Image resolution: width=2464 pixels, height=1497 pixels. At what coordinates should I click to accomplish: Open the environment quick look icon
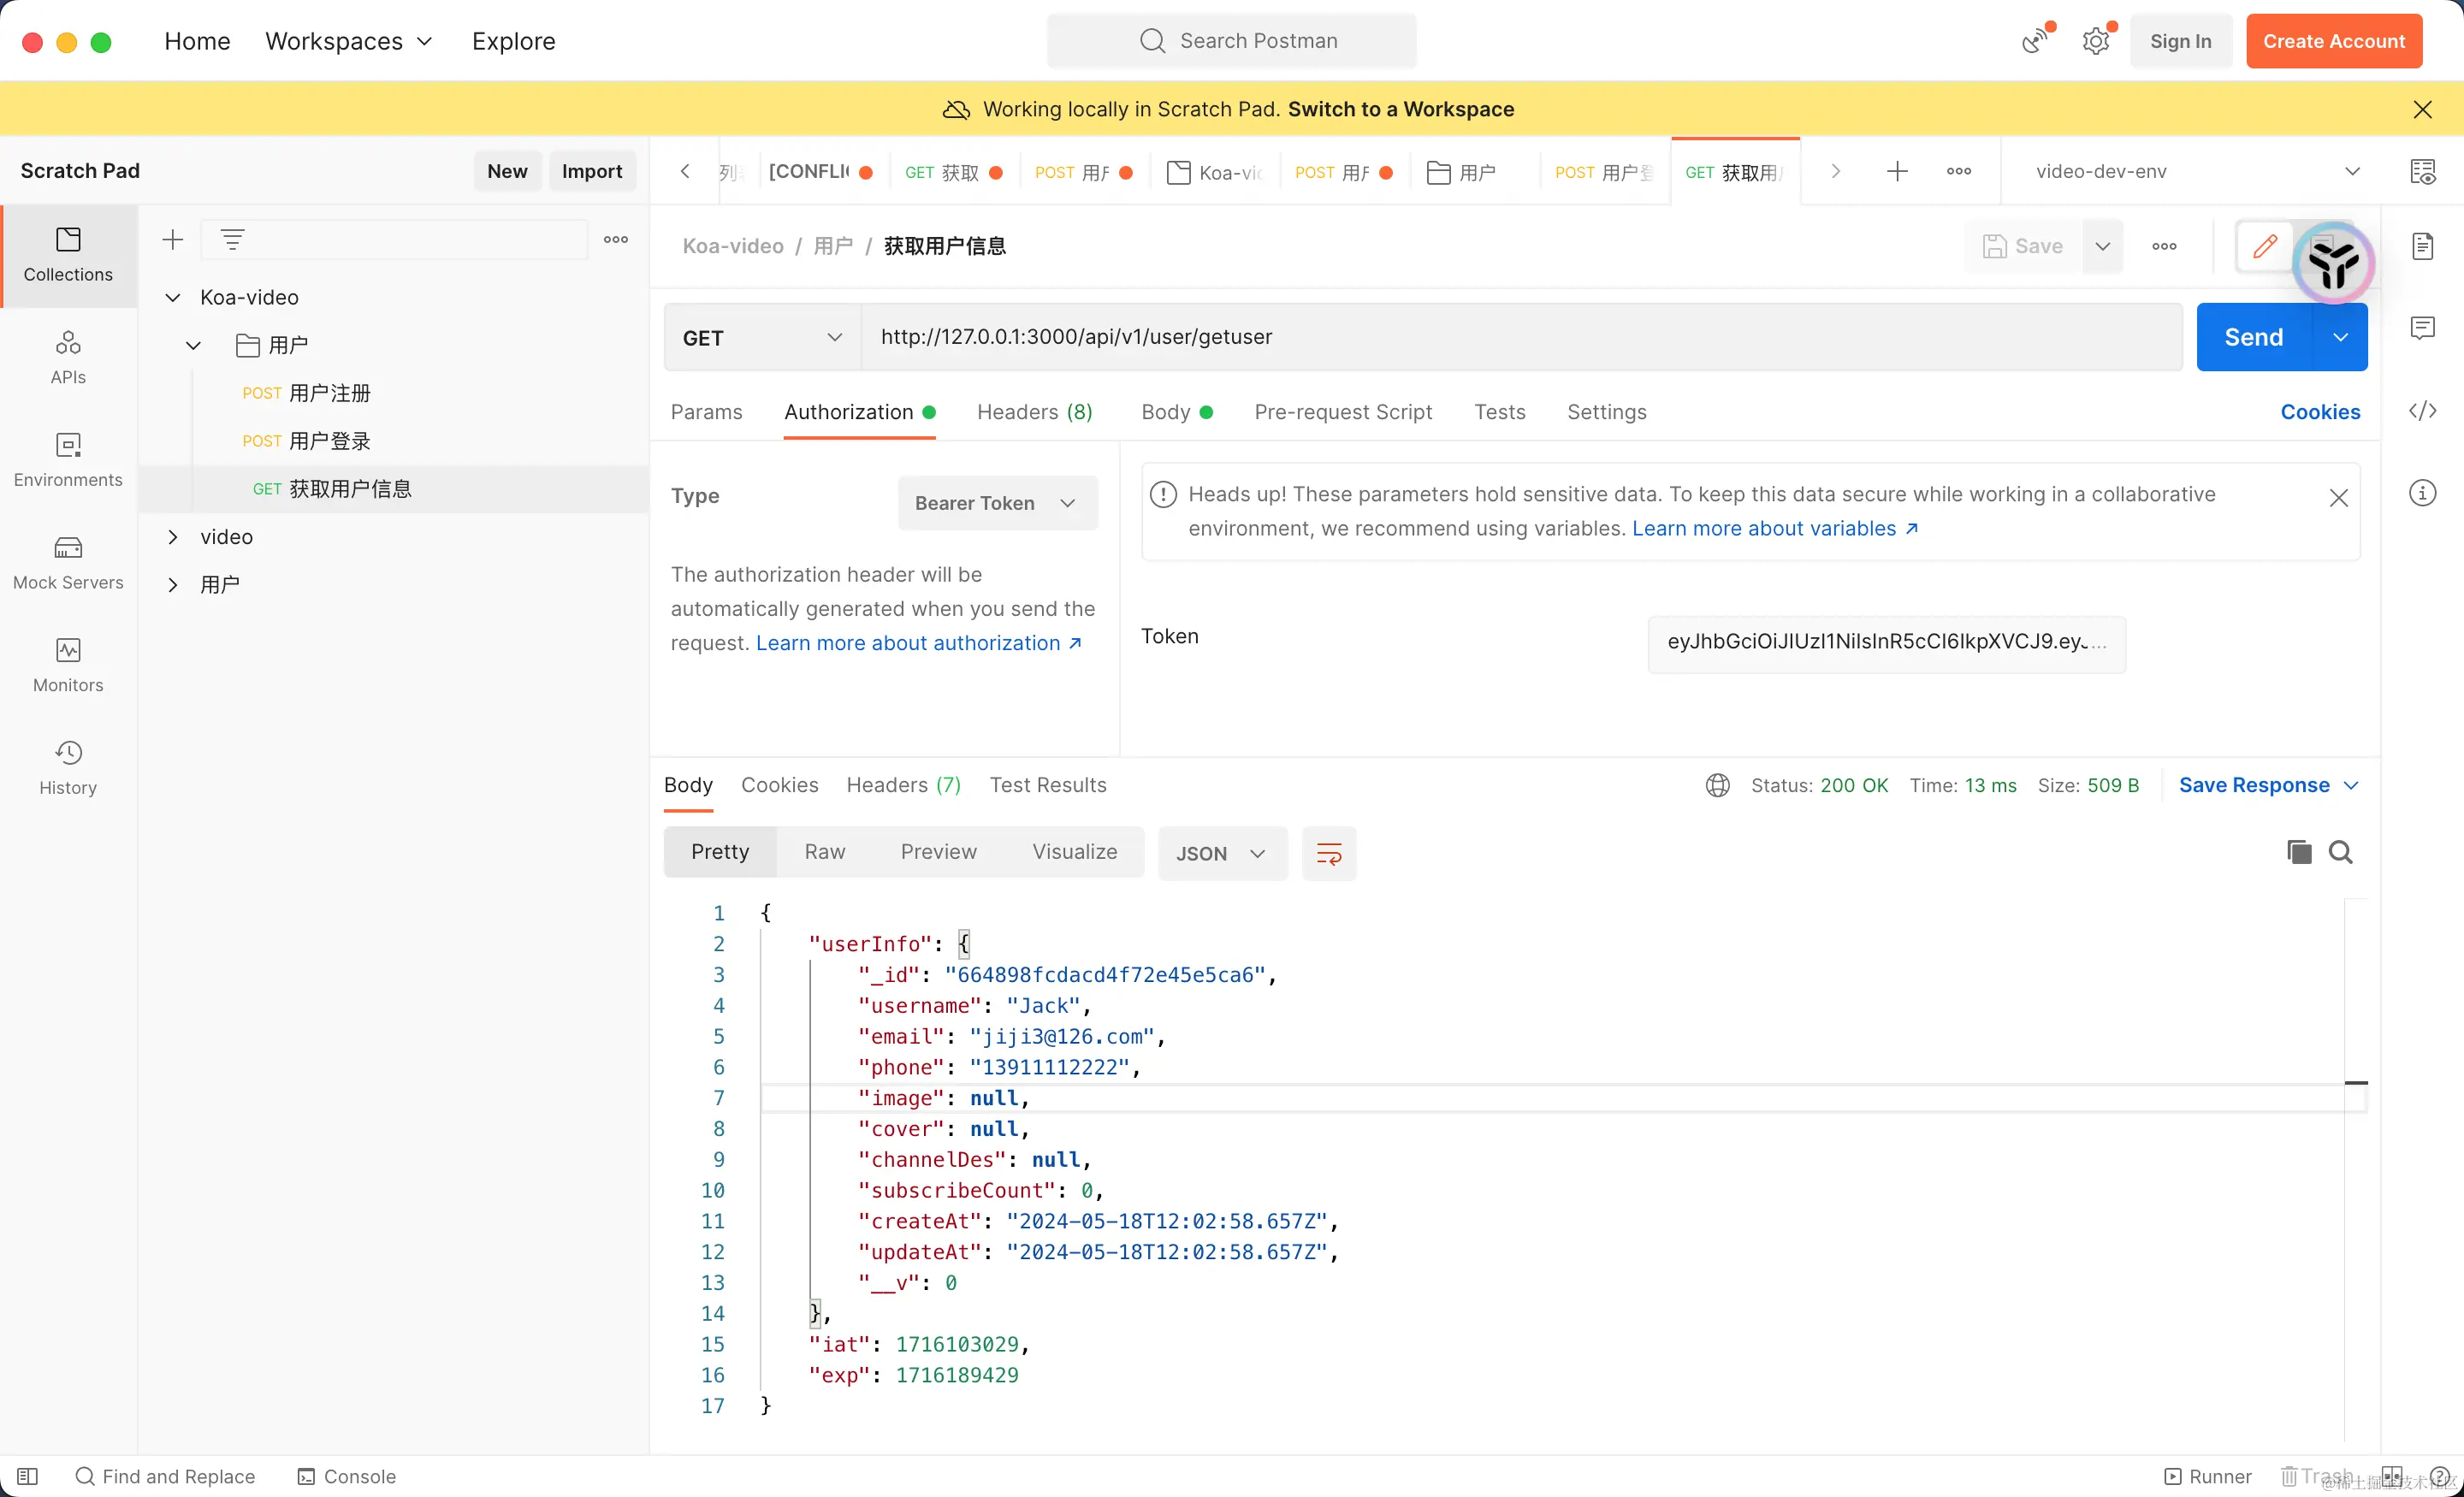tap(2422, 172)
